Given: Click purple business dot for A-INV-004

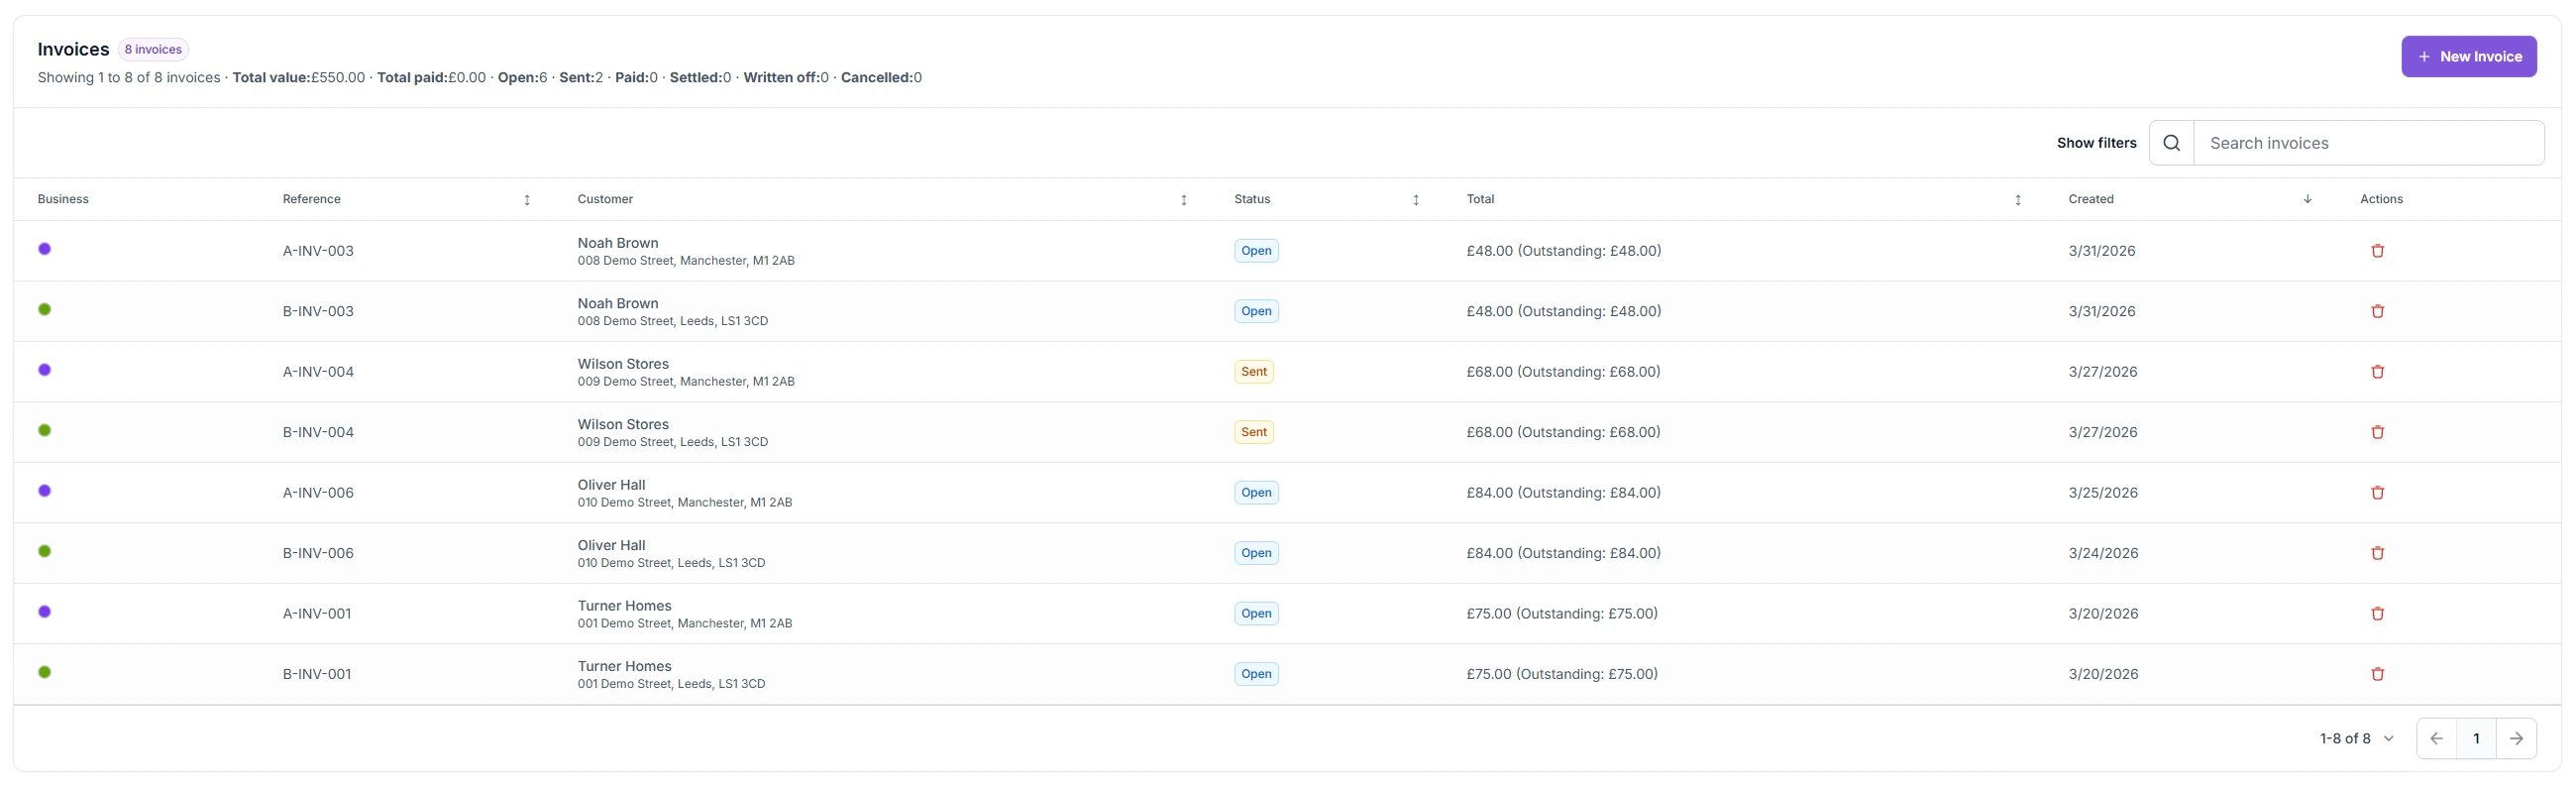Looking at the screenshot, I should (44, 370).
